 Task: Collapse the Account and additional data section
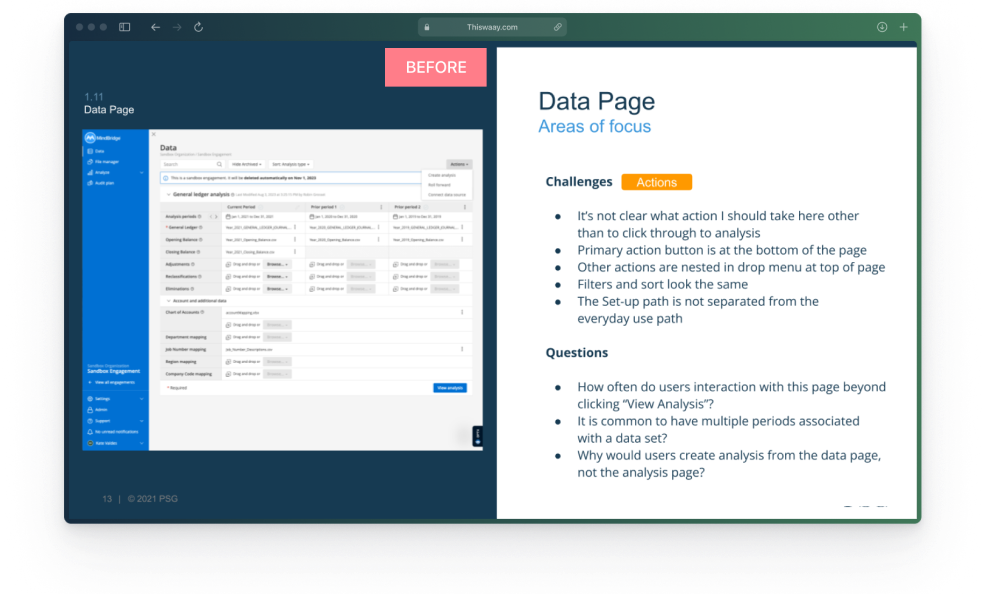click(x=168, y=300)
